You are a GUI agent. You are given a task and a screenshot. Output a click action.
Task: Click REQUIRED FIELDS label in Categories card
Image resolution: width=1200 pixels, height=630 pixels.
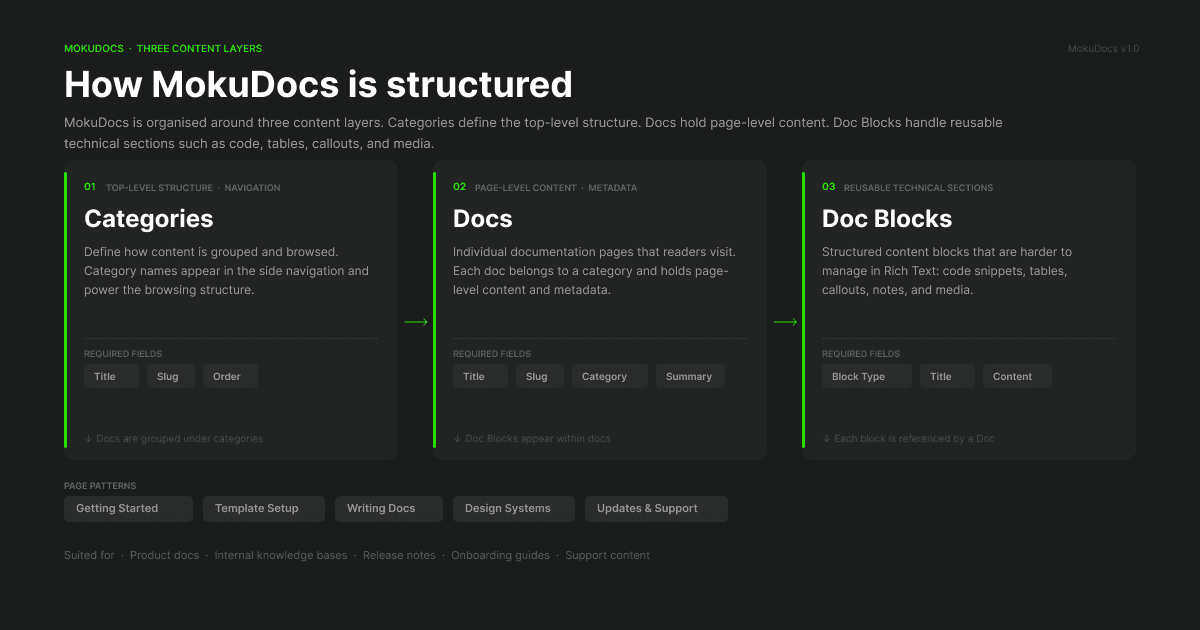pos(123,354)
